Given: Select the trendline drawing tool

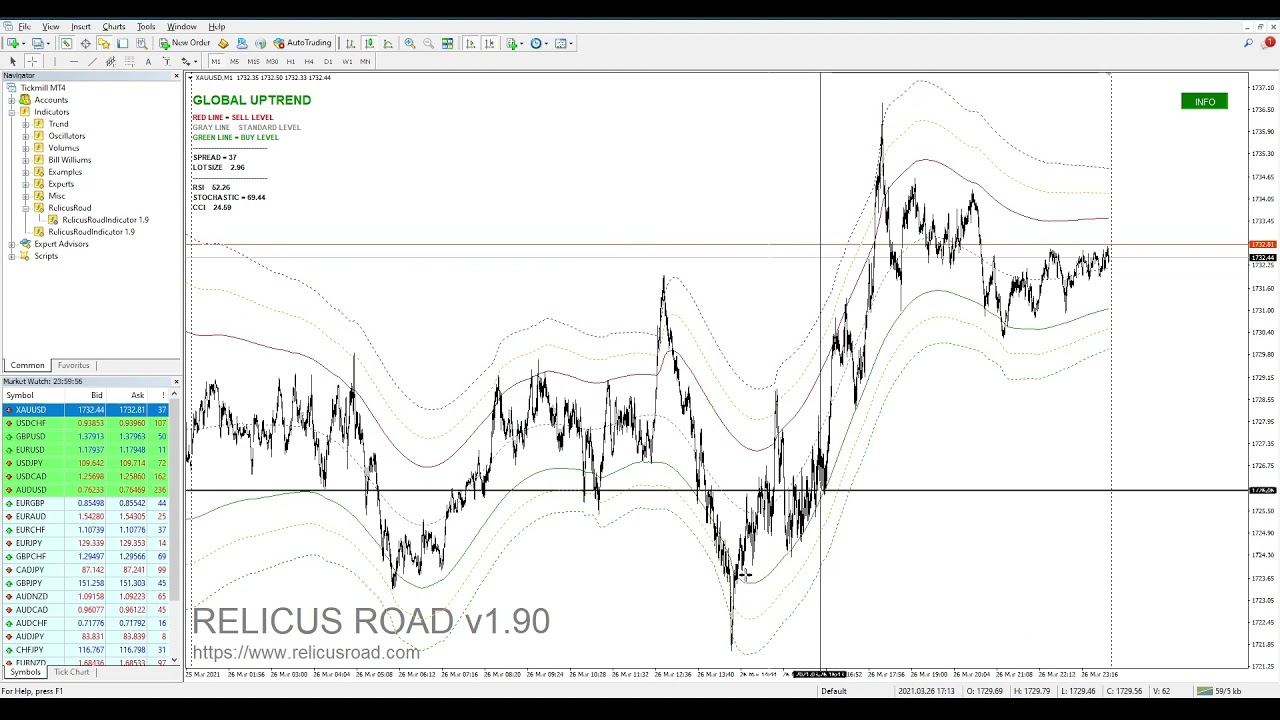Looking at the screenshot, I should click(x=92, y=62).
